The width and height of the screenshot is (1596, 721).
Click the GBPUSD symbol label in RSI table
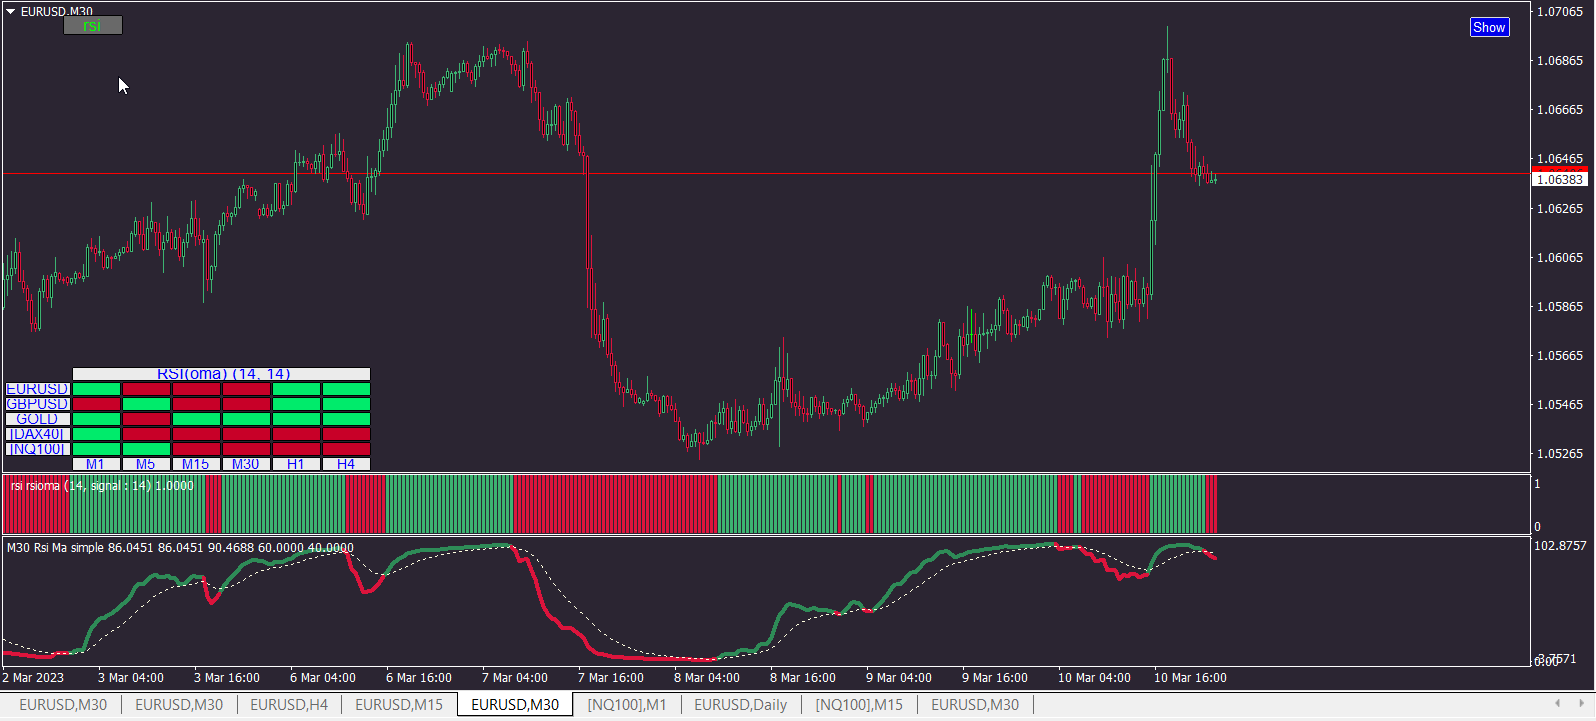pyautogui.click(x=37, y=404)
